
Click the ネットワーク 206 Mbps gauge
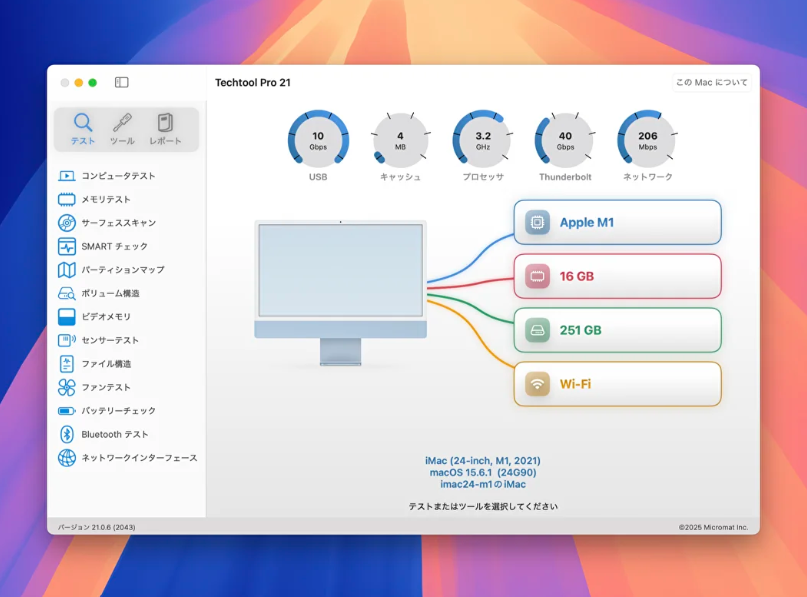coord(647,139)
